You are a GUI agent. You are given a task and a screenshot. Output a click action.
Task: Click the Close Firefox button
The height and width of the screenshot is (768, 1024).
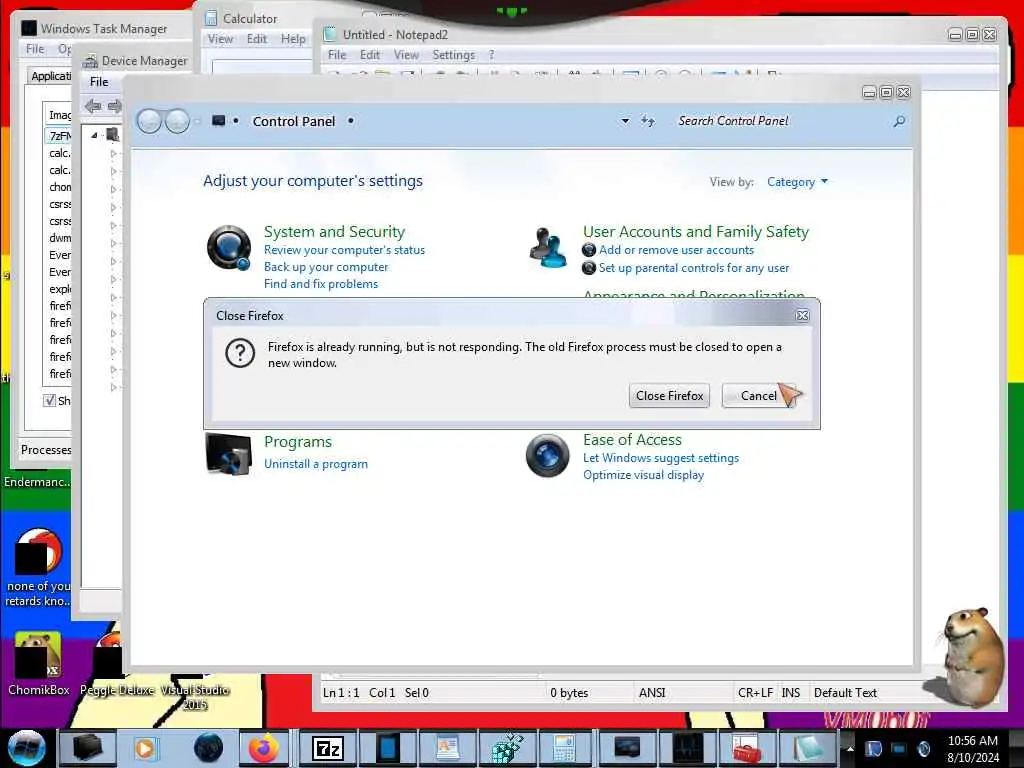pyautogui.click(x=669, y=396)
